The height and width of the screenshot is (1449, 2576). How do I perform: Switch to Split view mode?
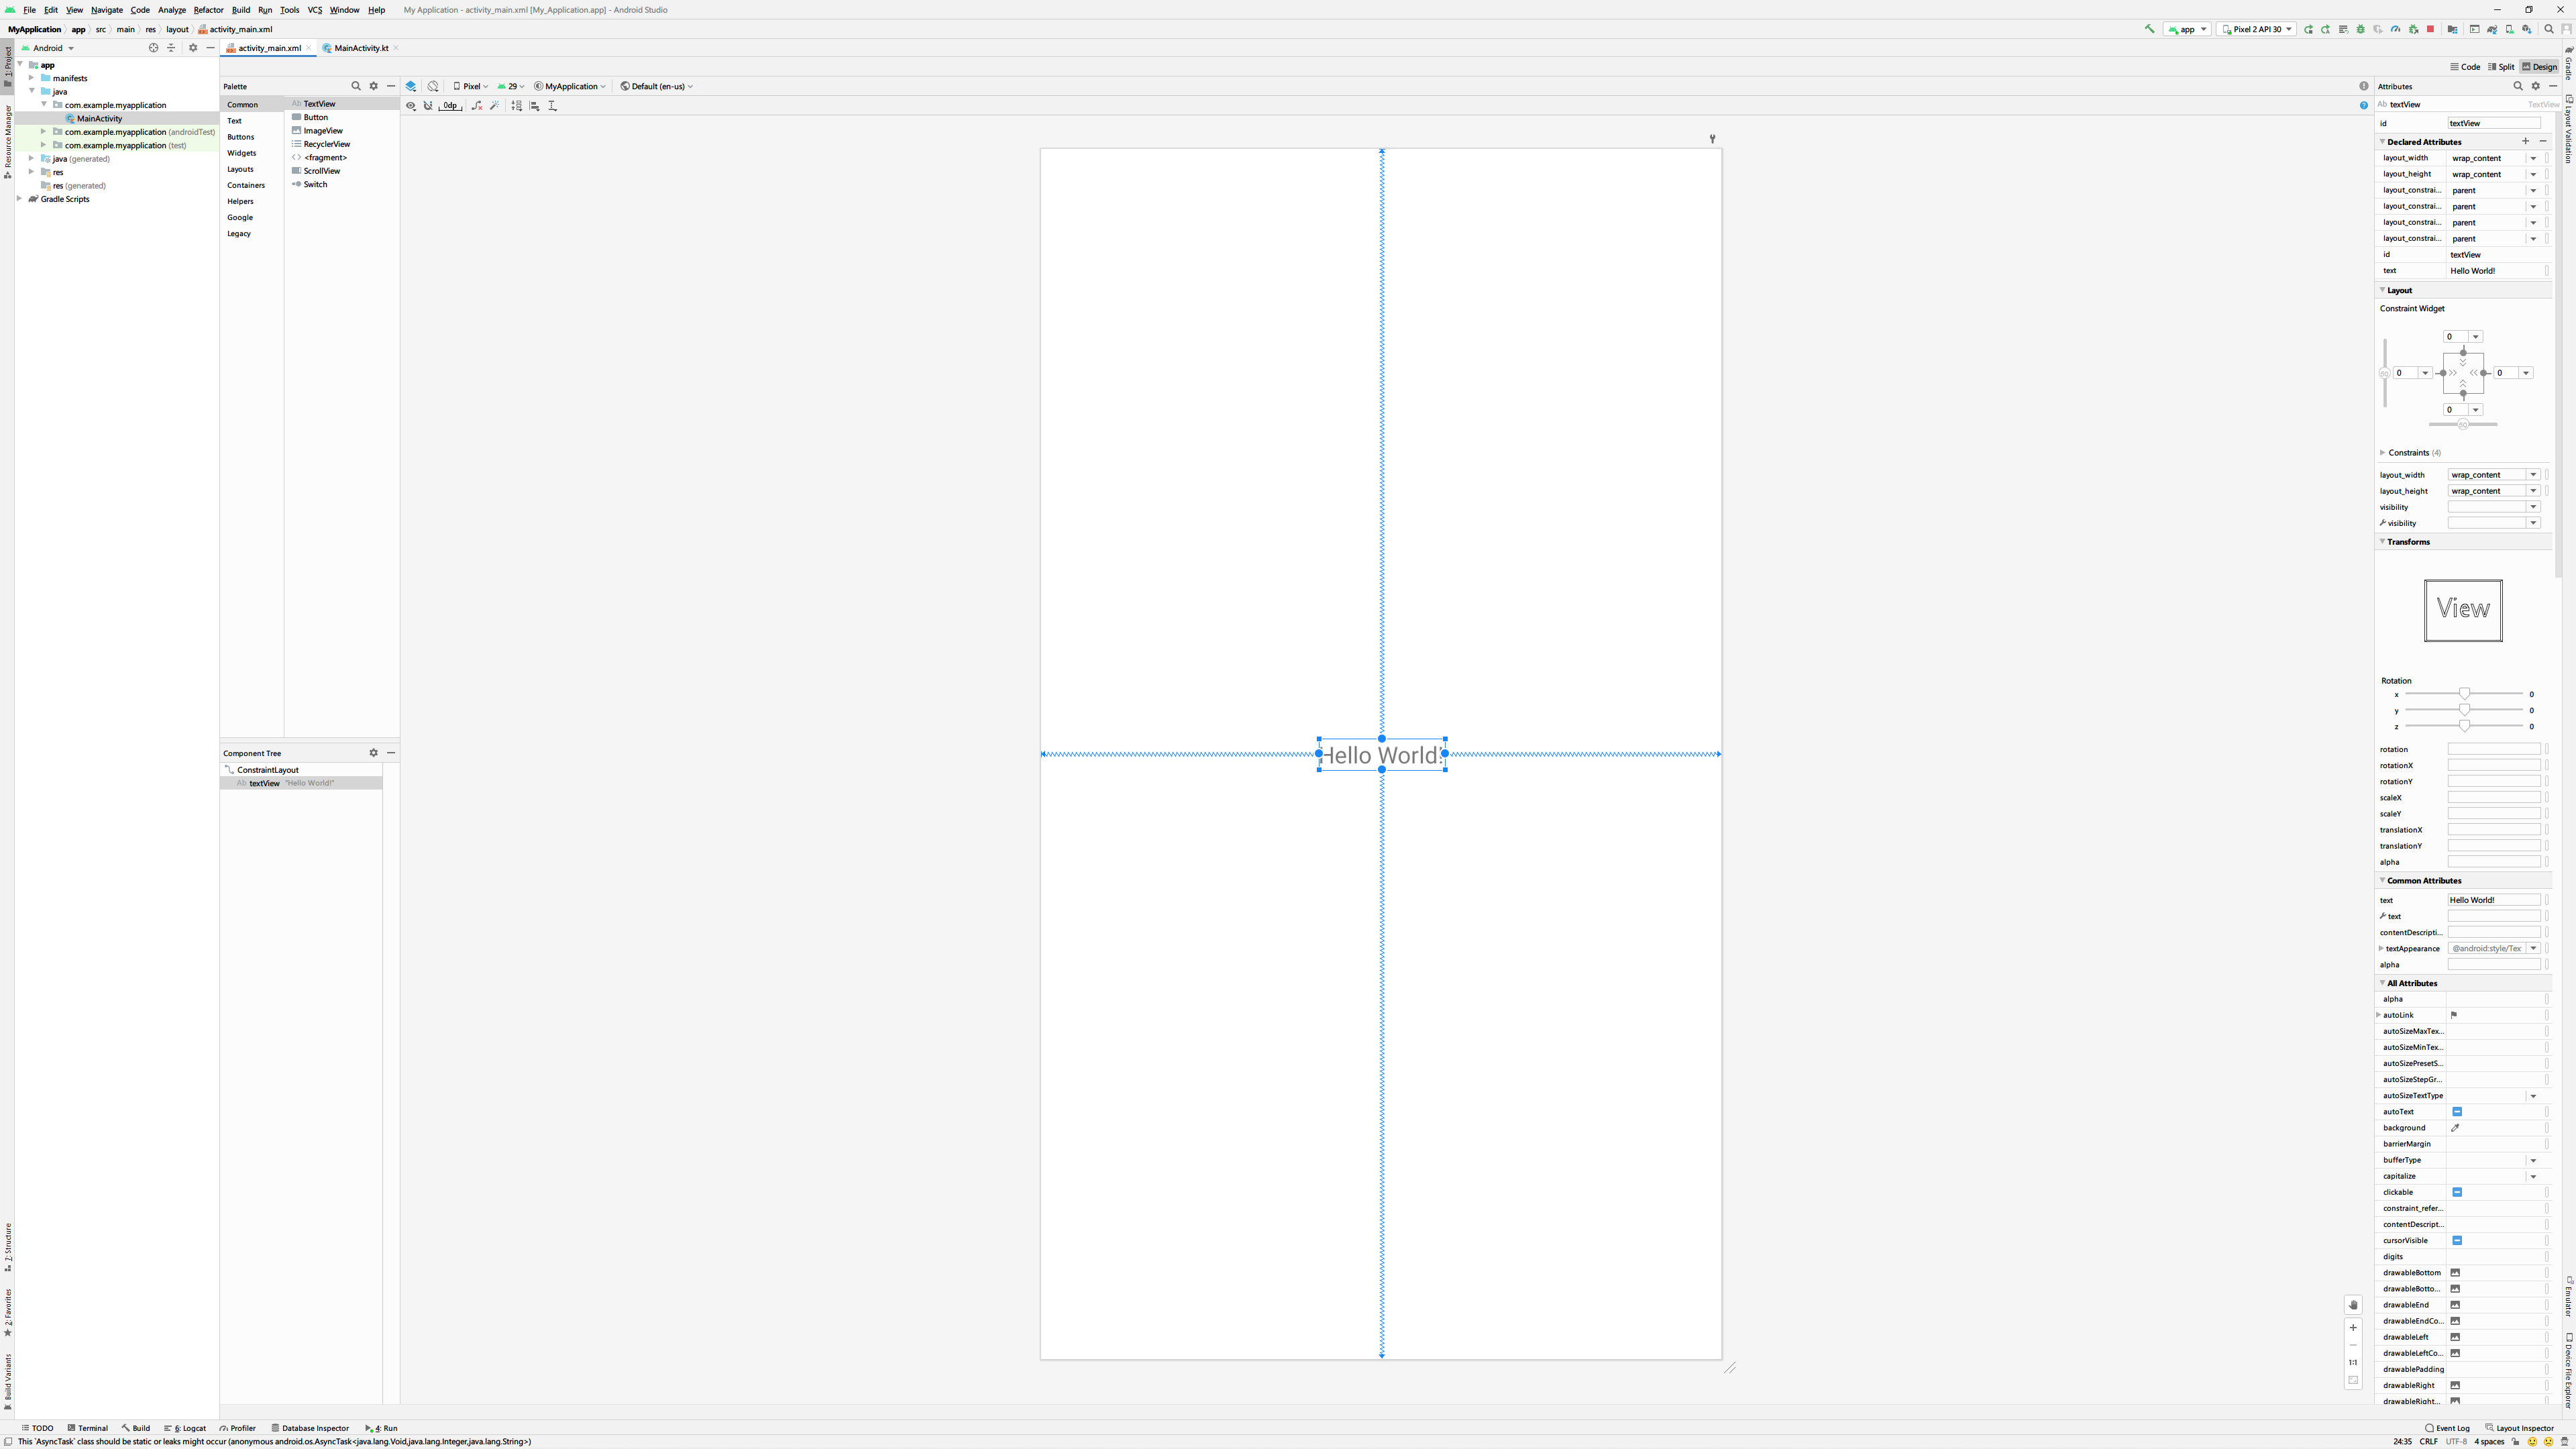2501,67
